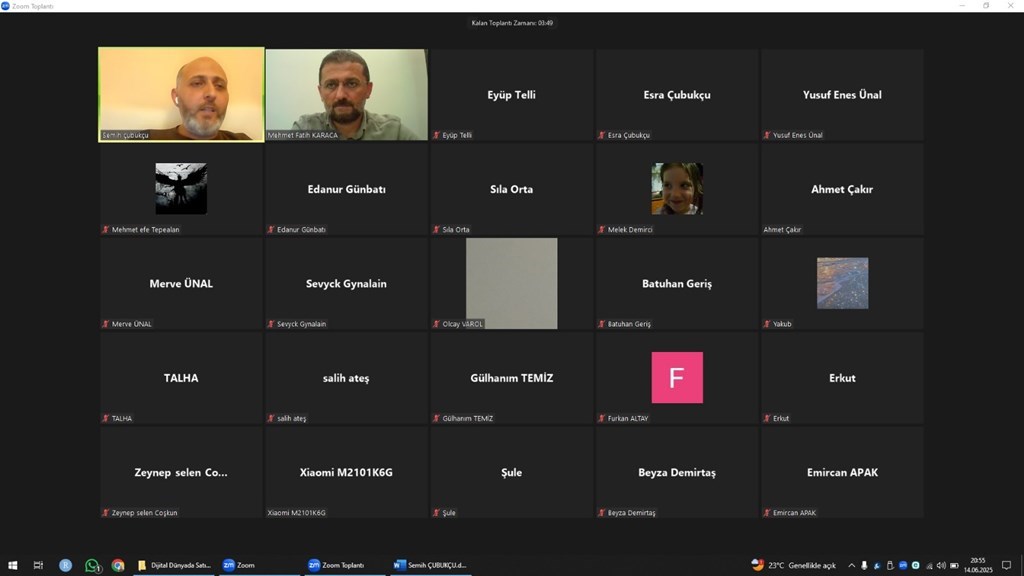The width and height of the screenshot is (1024, 576).
Task: Open the notification center icon
Action: tap(1006, 565)
